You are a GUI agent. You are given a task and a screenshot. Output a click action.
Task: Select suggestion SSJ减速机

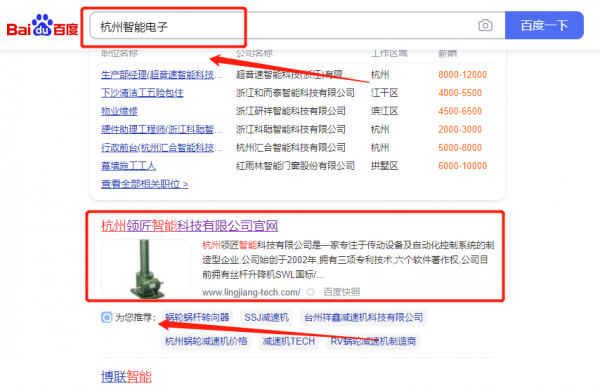pyautogui.click(x=266, y=318)
